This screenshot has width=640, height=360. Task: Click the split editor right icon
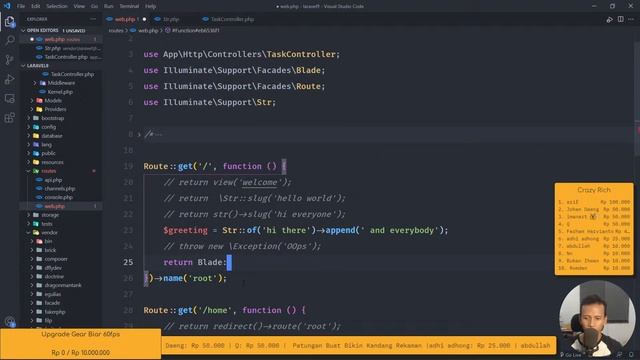pos(620,19)
